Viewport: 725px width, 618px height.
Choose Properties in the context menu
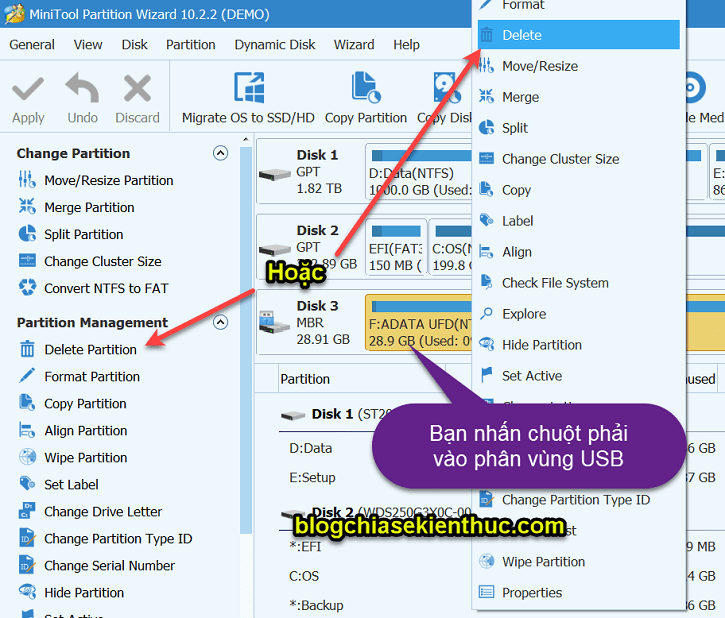point(579,593)
